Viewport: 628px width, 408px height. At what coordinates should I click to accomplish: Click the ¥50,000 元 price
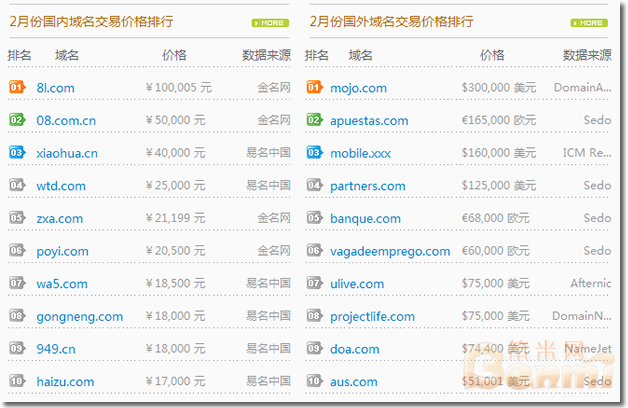175,120
